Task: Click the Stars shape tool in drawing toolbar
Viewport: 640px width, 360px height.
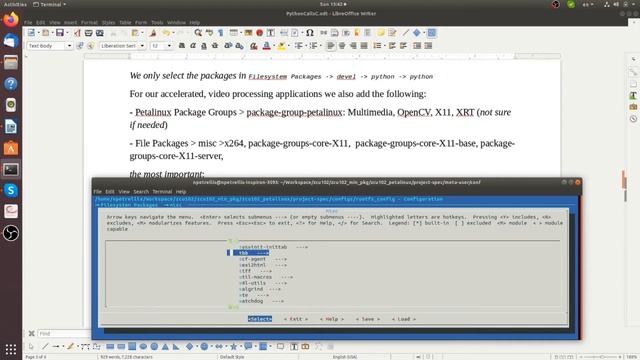Action: pyautogui.click(x=233, y=347)
